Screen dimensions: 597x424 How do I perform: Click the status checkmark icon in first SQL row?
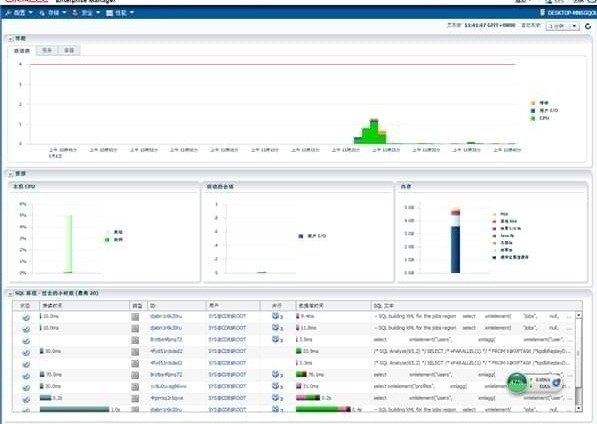(26, 317)
